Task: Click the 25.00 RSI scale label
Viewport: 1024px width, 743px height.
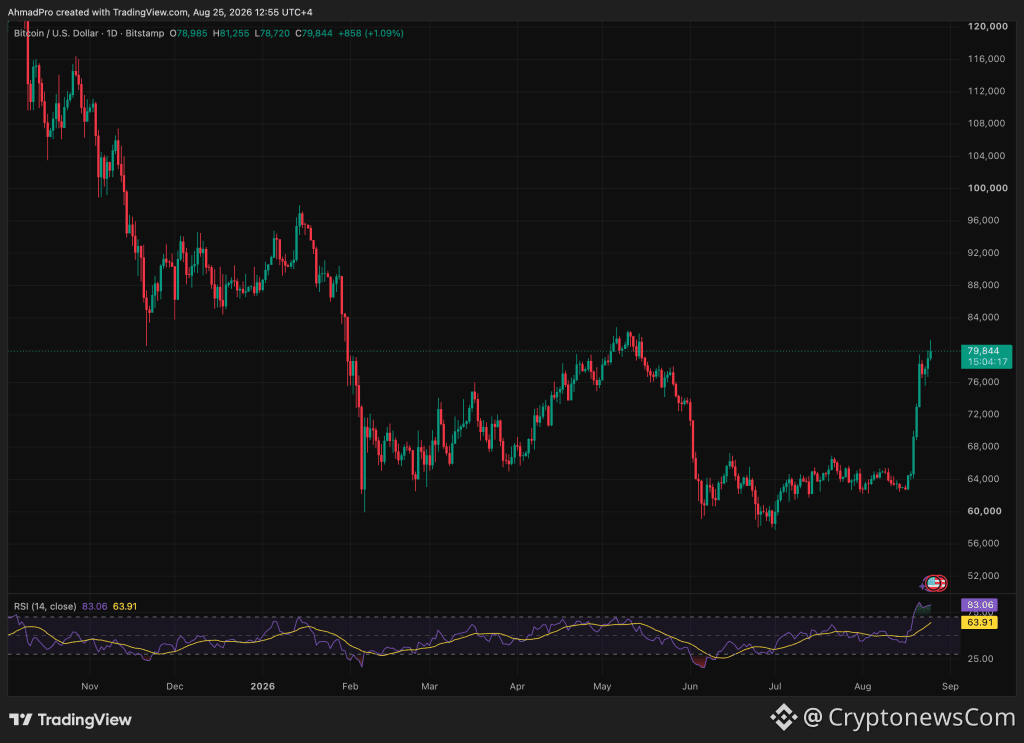Action: tap(980, 659)
